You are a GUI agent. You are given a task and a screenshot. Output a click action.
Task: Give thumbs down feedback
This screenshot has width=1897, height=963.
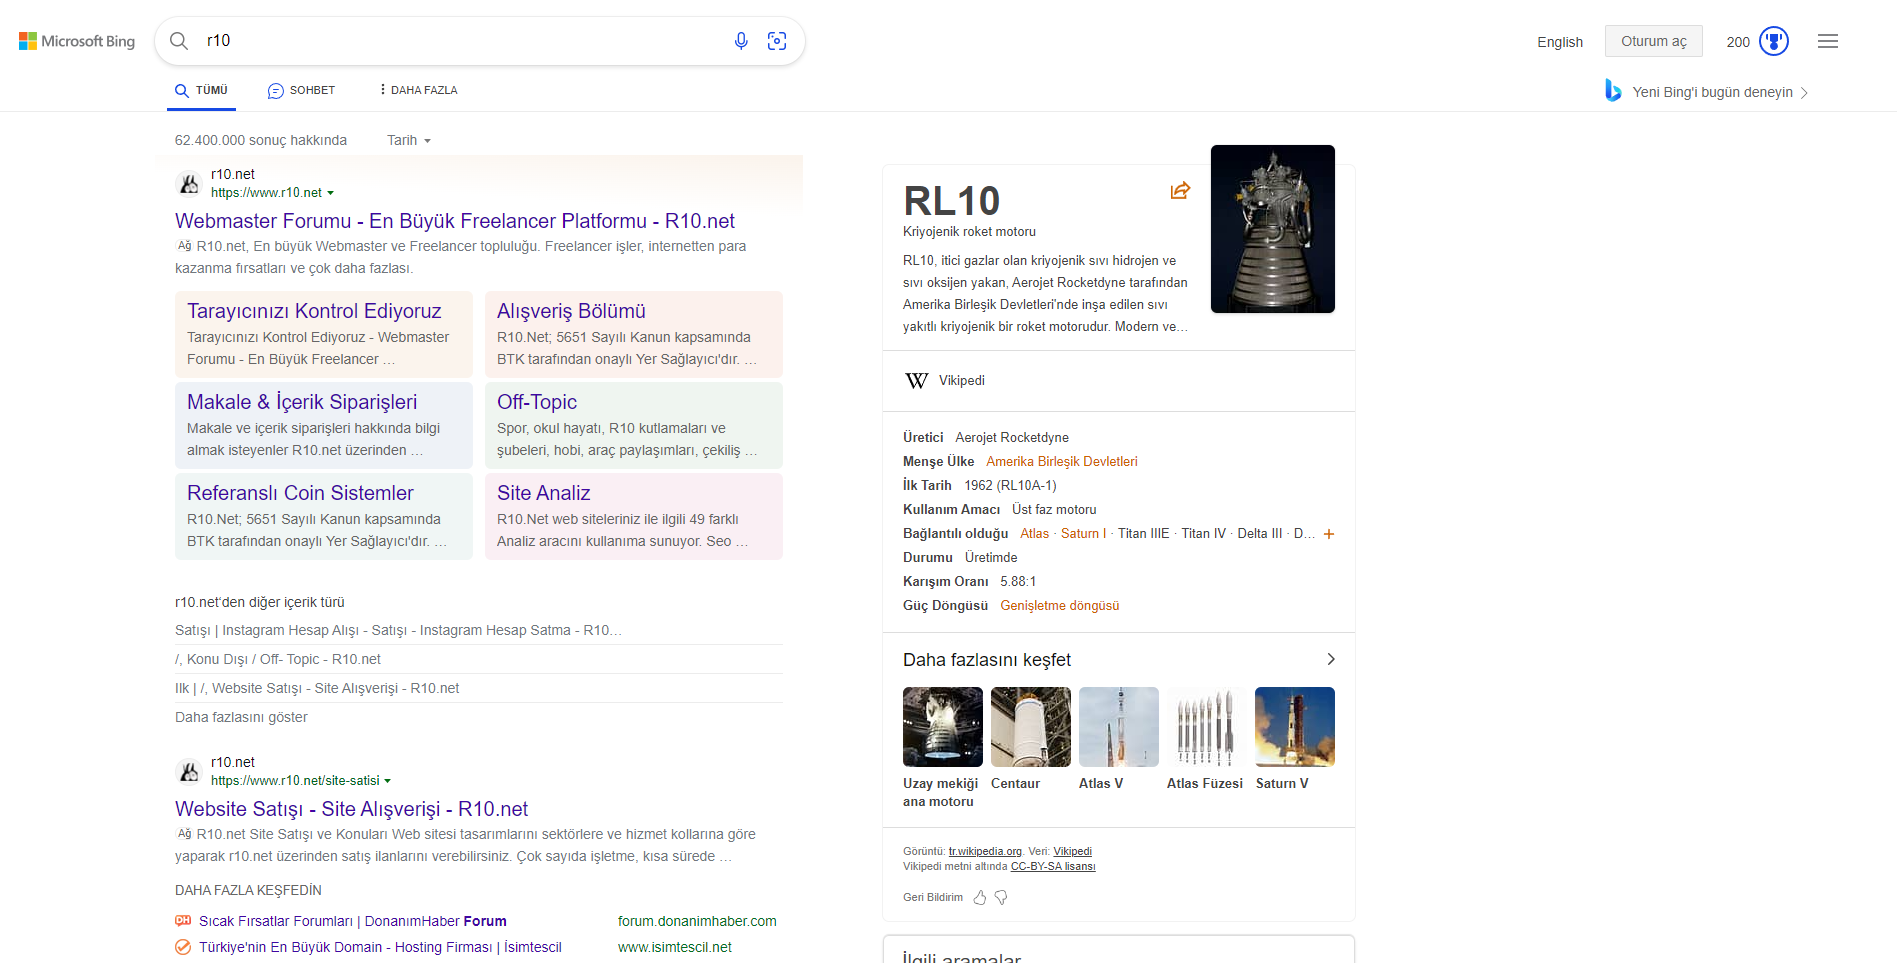pos(1001,898)
